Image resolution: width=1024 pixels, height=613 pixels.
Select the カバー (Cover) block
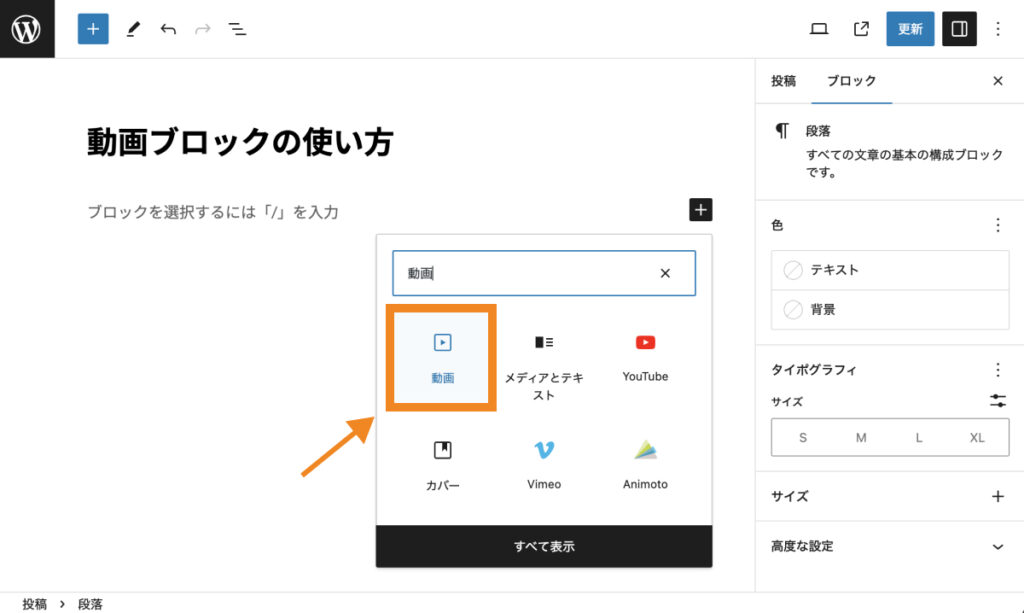[442, 462]
